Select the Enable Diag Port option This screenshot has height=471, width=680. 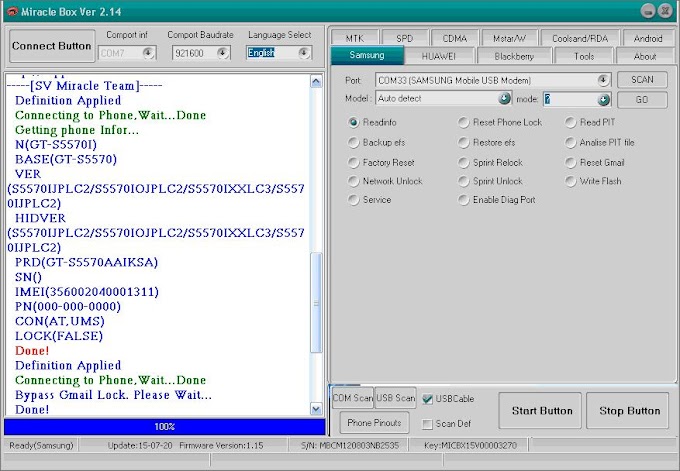[x=464, y=200]
